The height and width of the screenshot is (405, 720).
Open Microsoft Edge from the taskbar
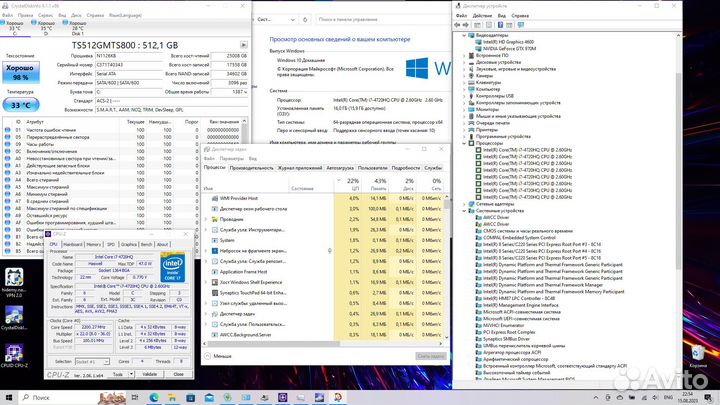click(x=154, y=398)
